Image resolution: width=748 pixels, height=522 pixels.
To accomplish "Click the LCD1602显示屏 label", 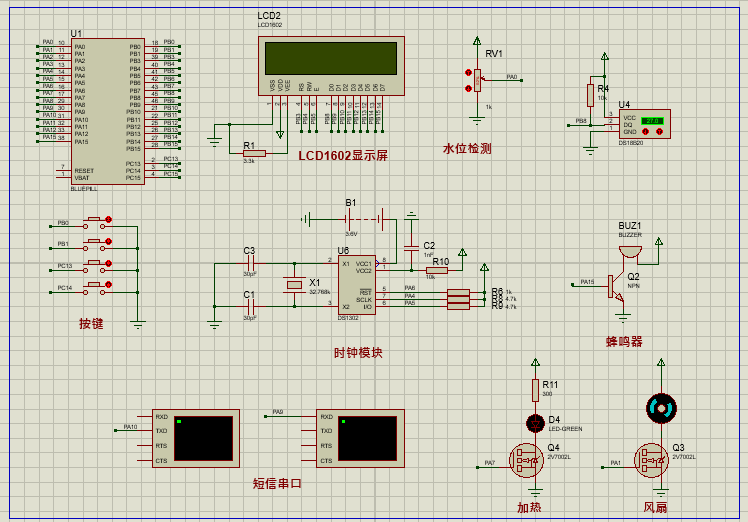I will [x=343, y=156].
